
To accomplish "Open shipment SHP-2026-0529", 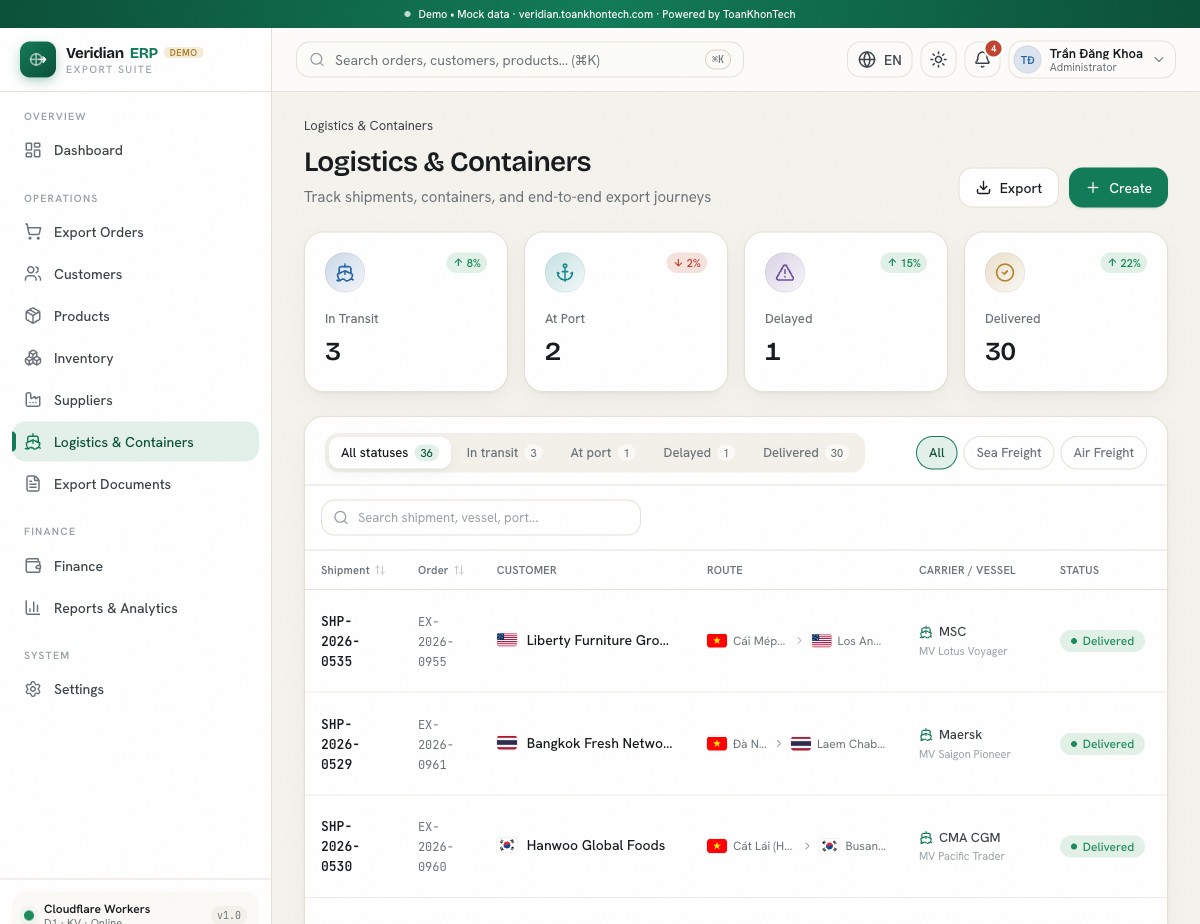I will point(340,744).
